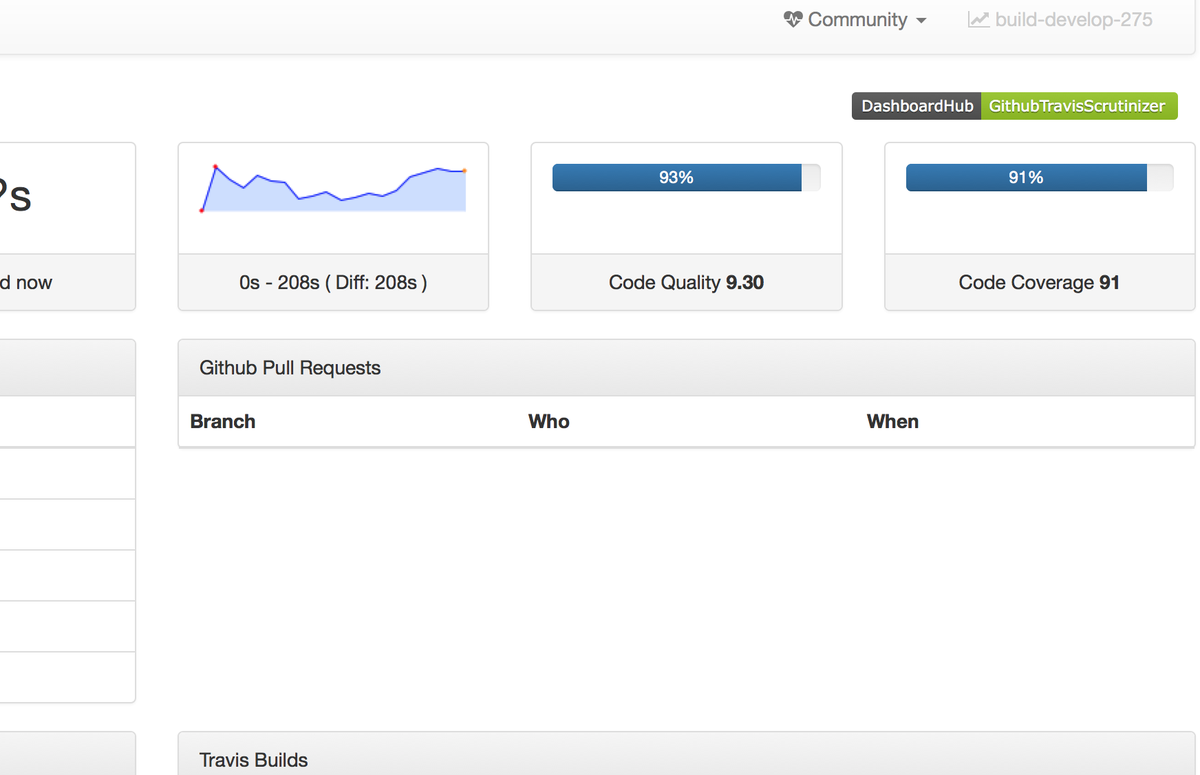The height and width of the screenshot is (775, 1200).
Task: Click the 0s - 208s duration label
Action: point(333,283)
